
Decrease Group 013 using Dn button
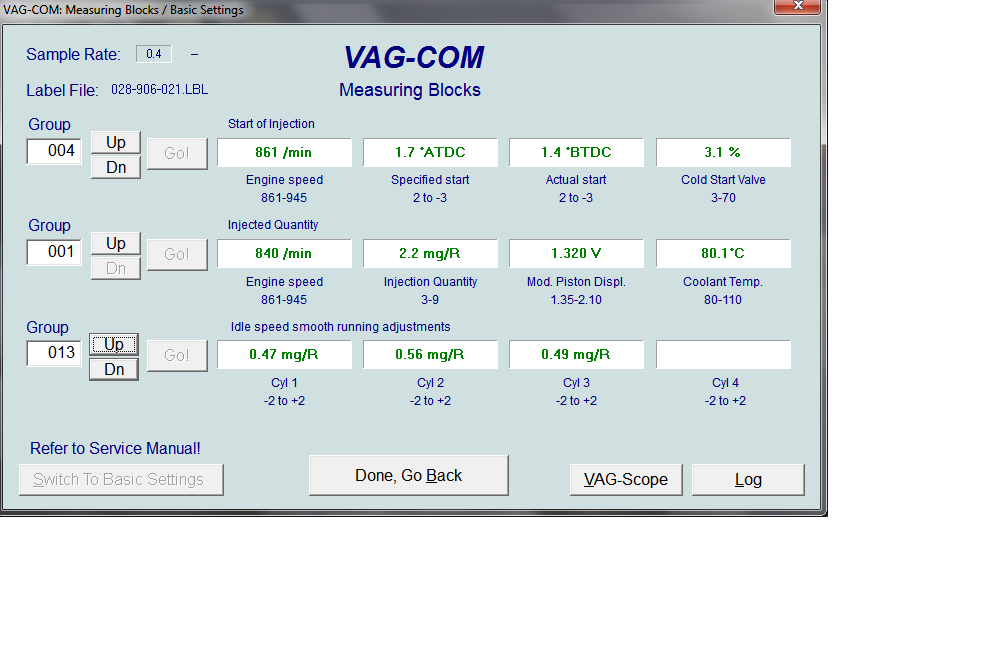coord(114,369)
